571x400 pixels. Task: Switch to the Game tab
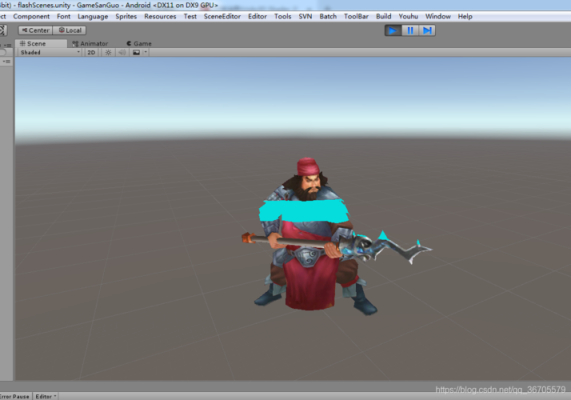tap(139, 43)
